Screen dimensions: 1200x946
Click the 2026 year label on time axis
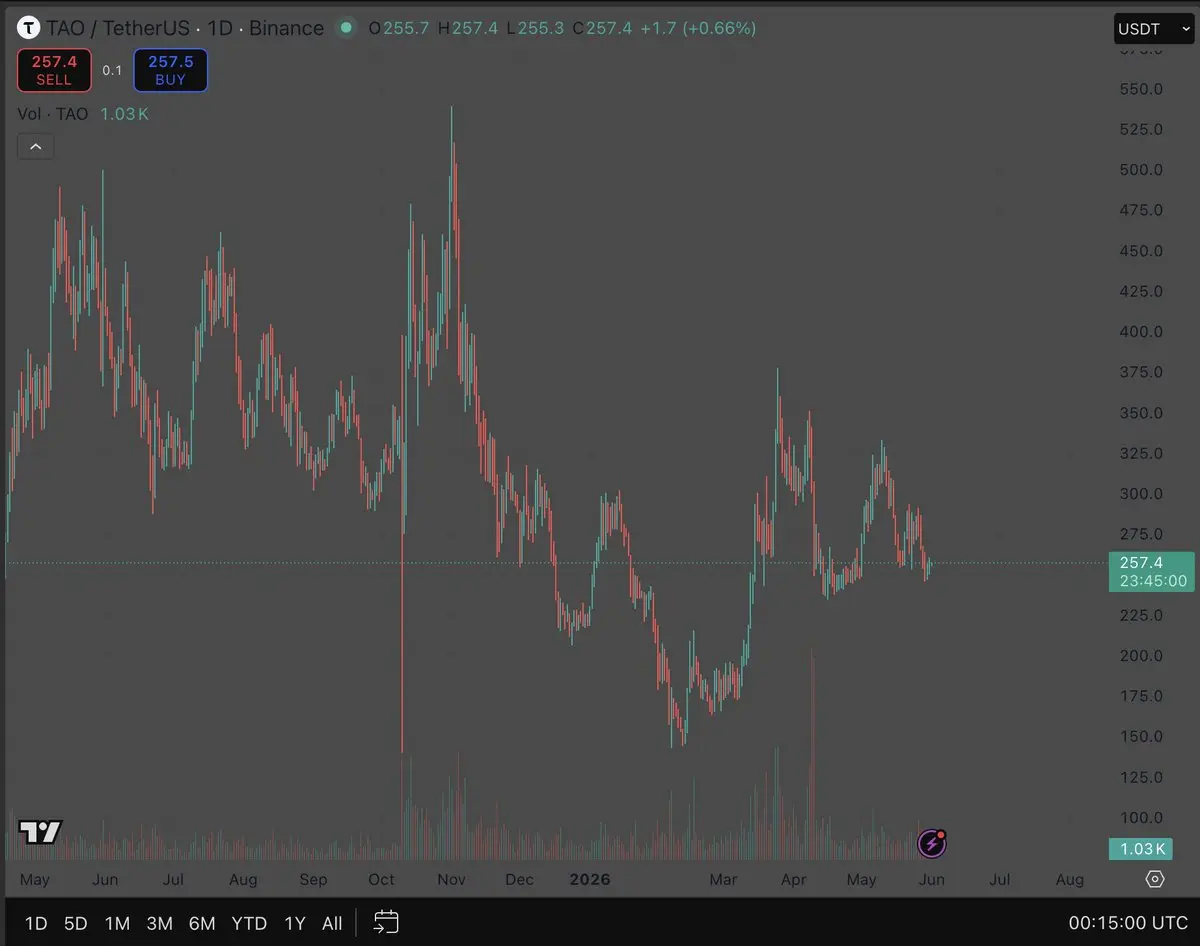pos(589,880)
